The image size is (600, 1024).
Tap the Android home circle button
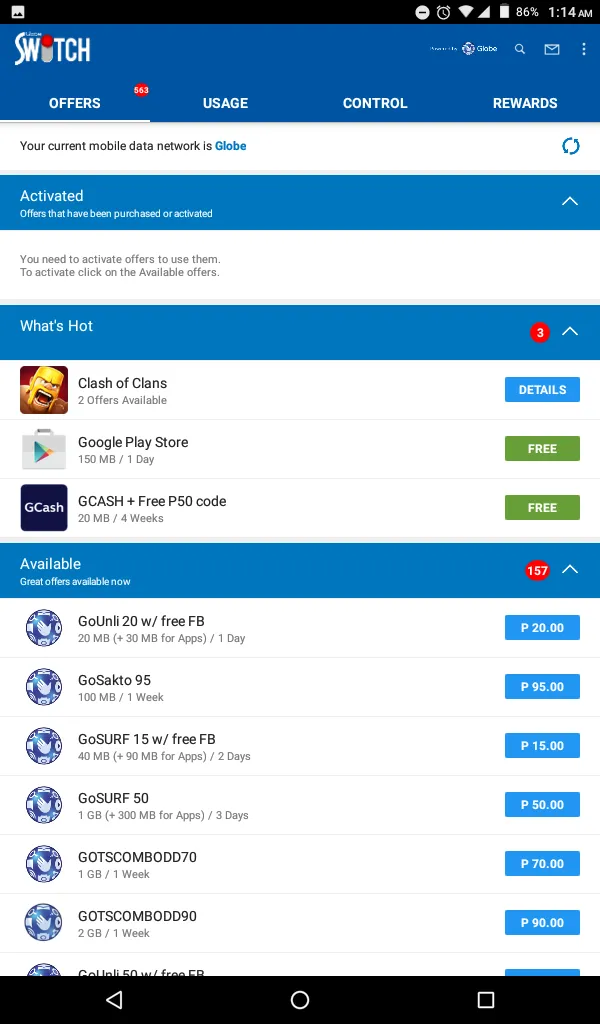click(300, 999)
